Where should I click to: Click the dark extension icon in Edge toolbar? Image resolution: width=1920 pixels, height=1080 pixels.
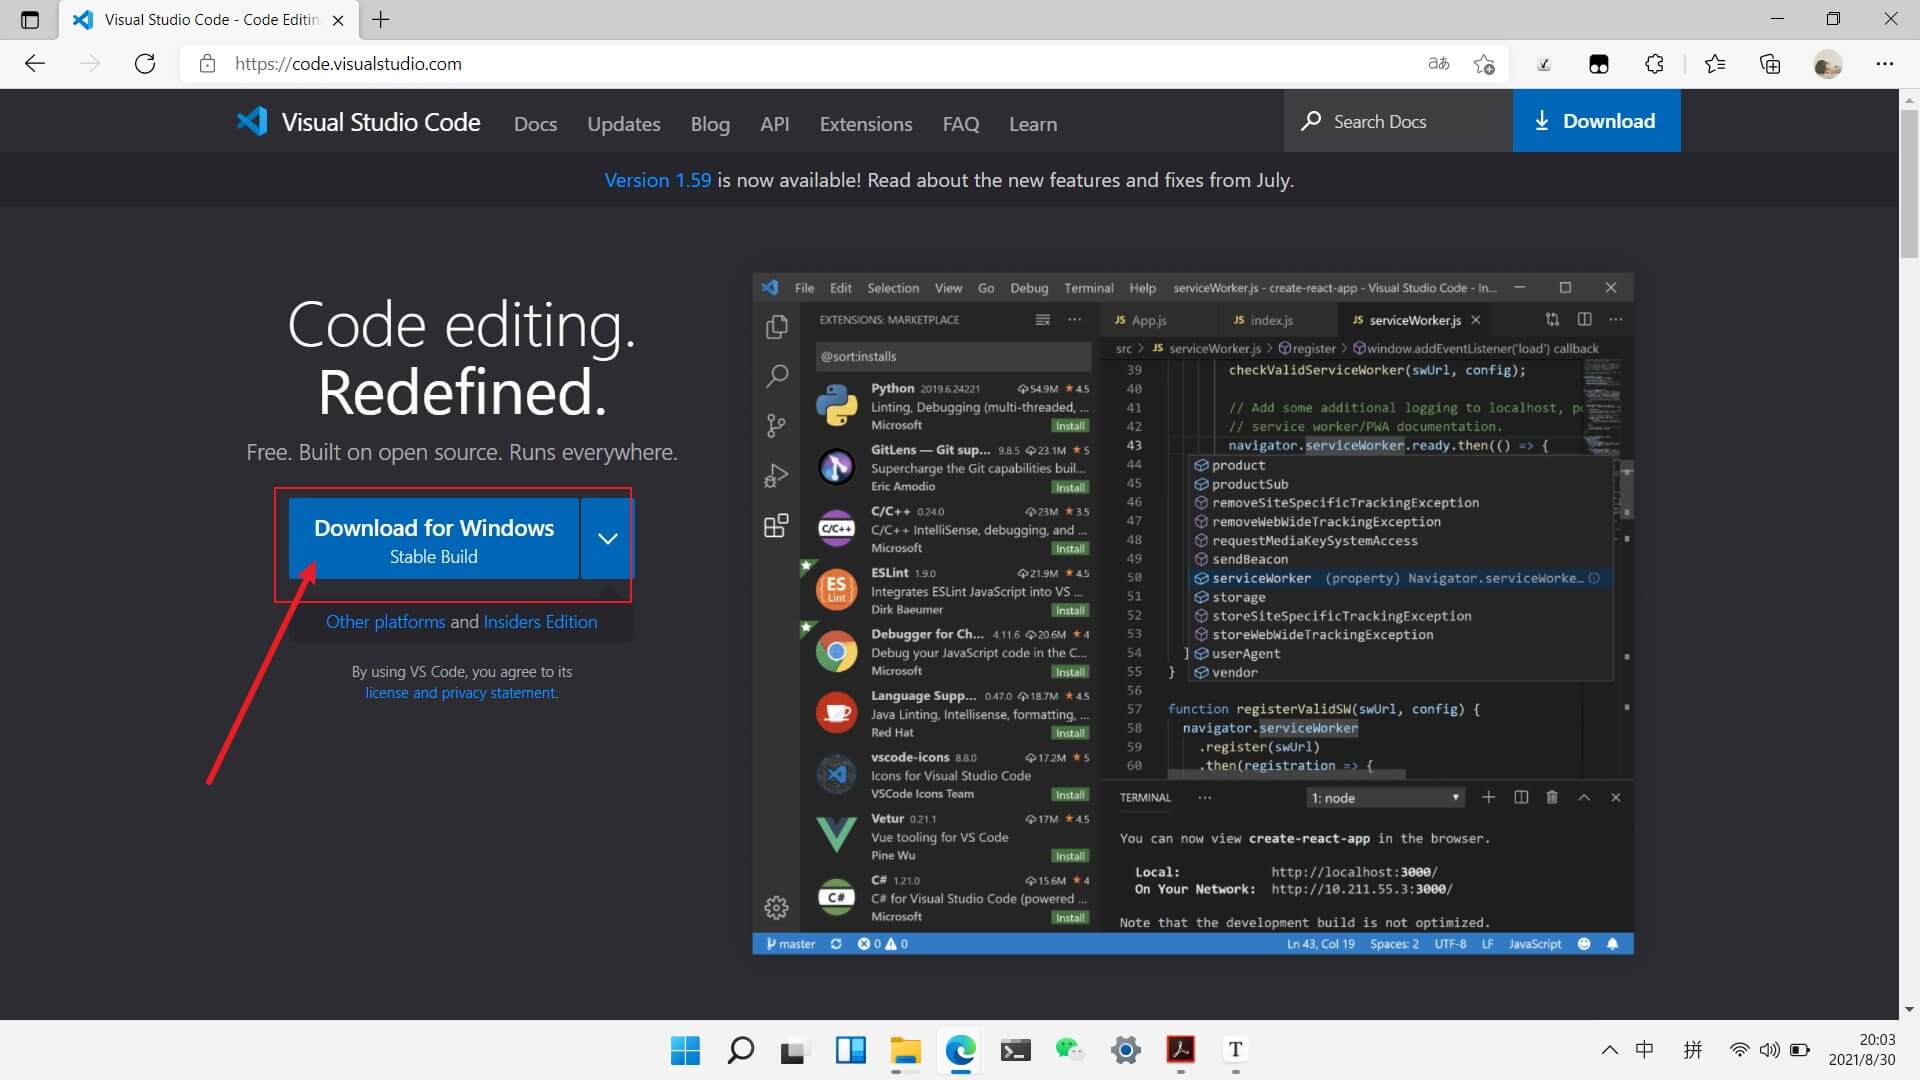(x=1598, y=64)
